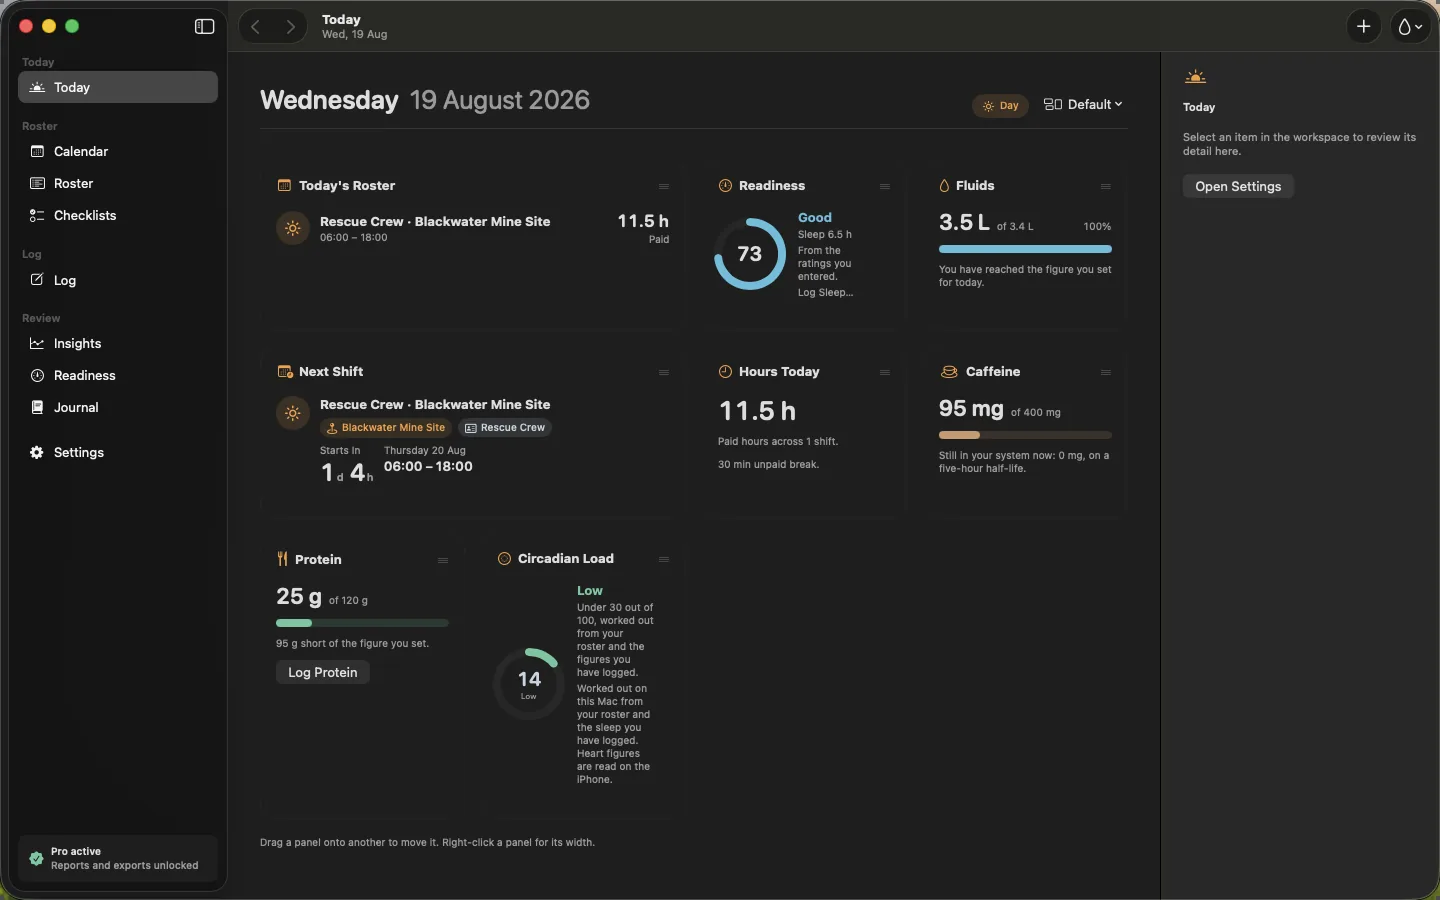1440x900 pixels.
Task: Open Settings from the sidebar
Action: point(118,453)
